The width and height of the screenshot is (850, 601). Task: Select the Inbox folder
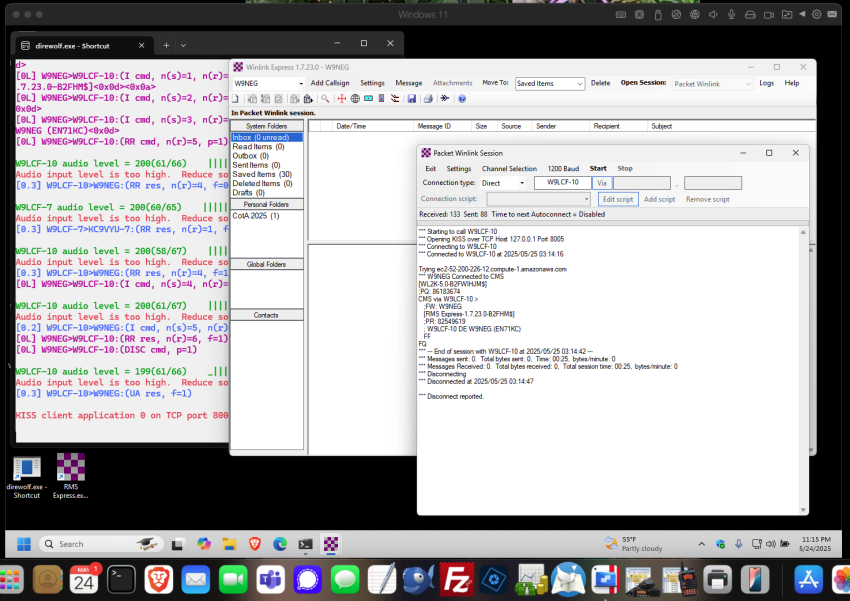(266, 138)
